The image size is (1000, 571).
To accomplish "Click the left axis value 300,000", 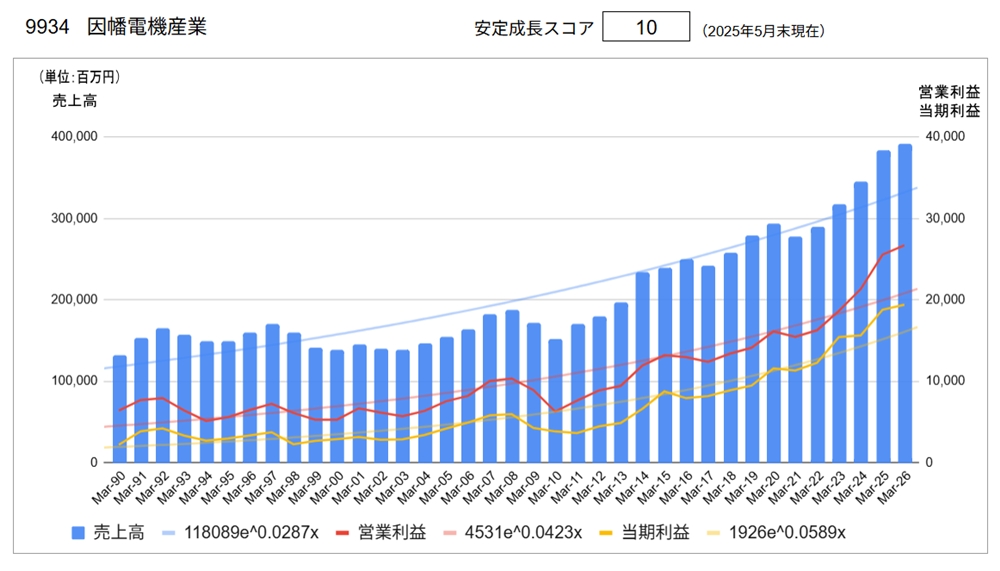I will click(x=75, y=218).
